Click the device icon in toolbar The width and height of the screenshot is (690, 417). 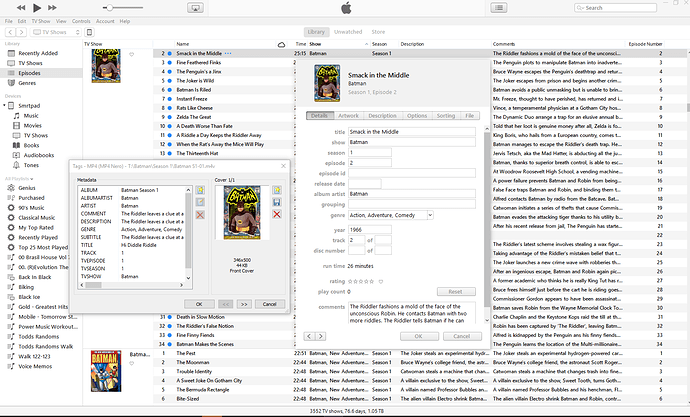tap(89, 32)
